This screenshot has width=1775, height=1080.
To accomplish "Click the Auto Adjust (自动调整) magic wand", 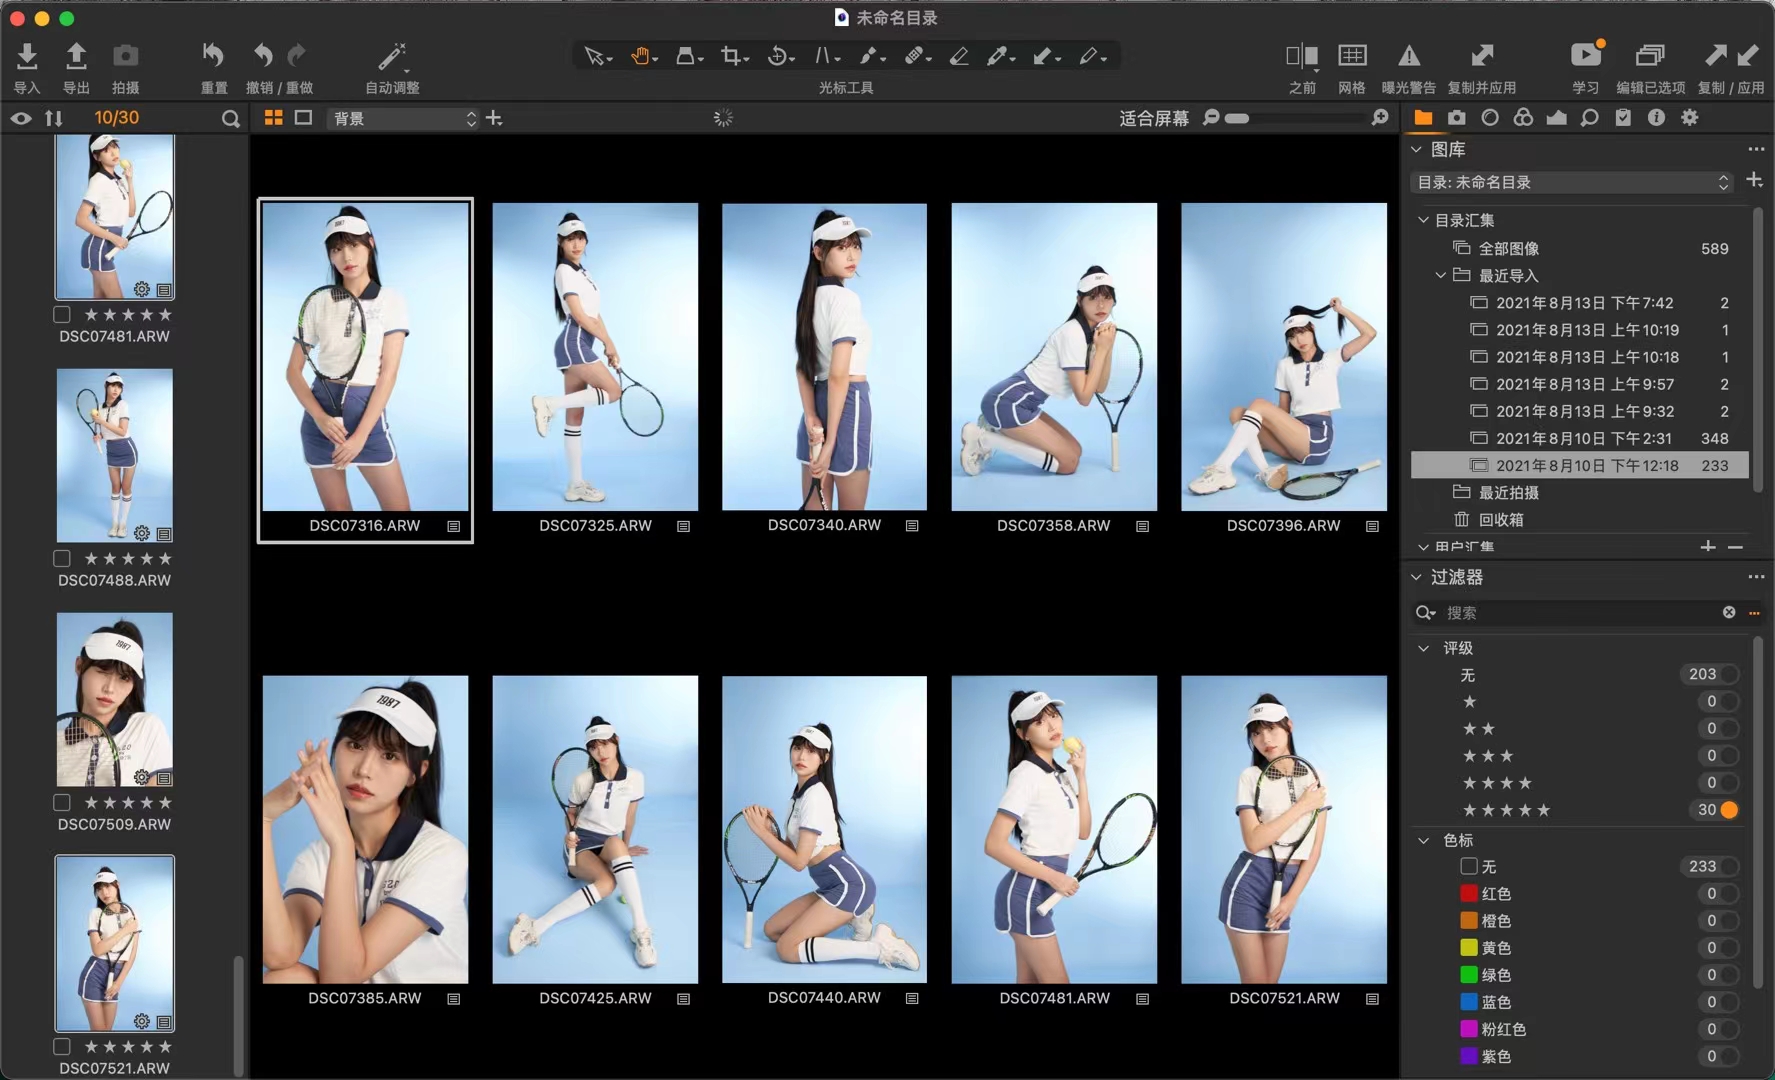I will click(391, 57).
